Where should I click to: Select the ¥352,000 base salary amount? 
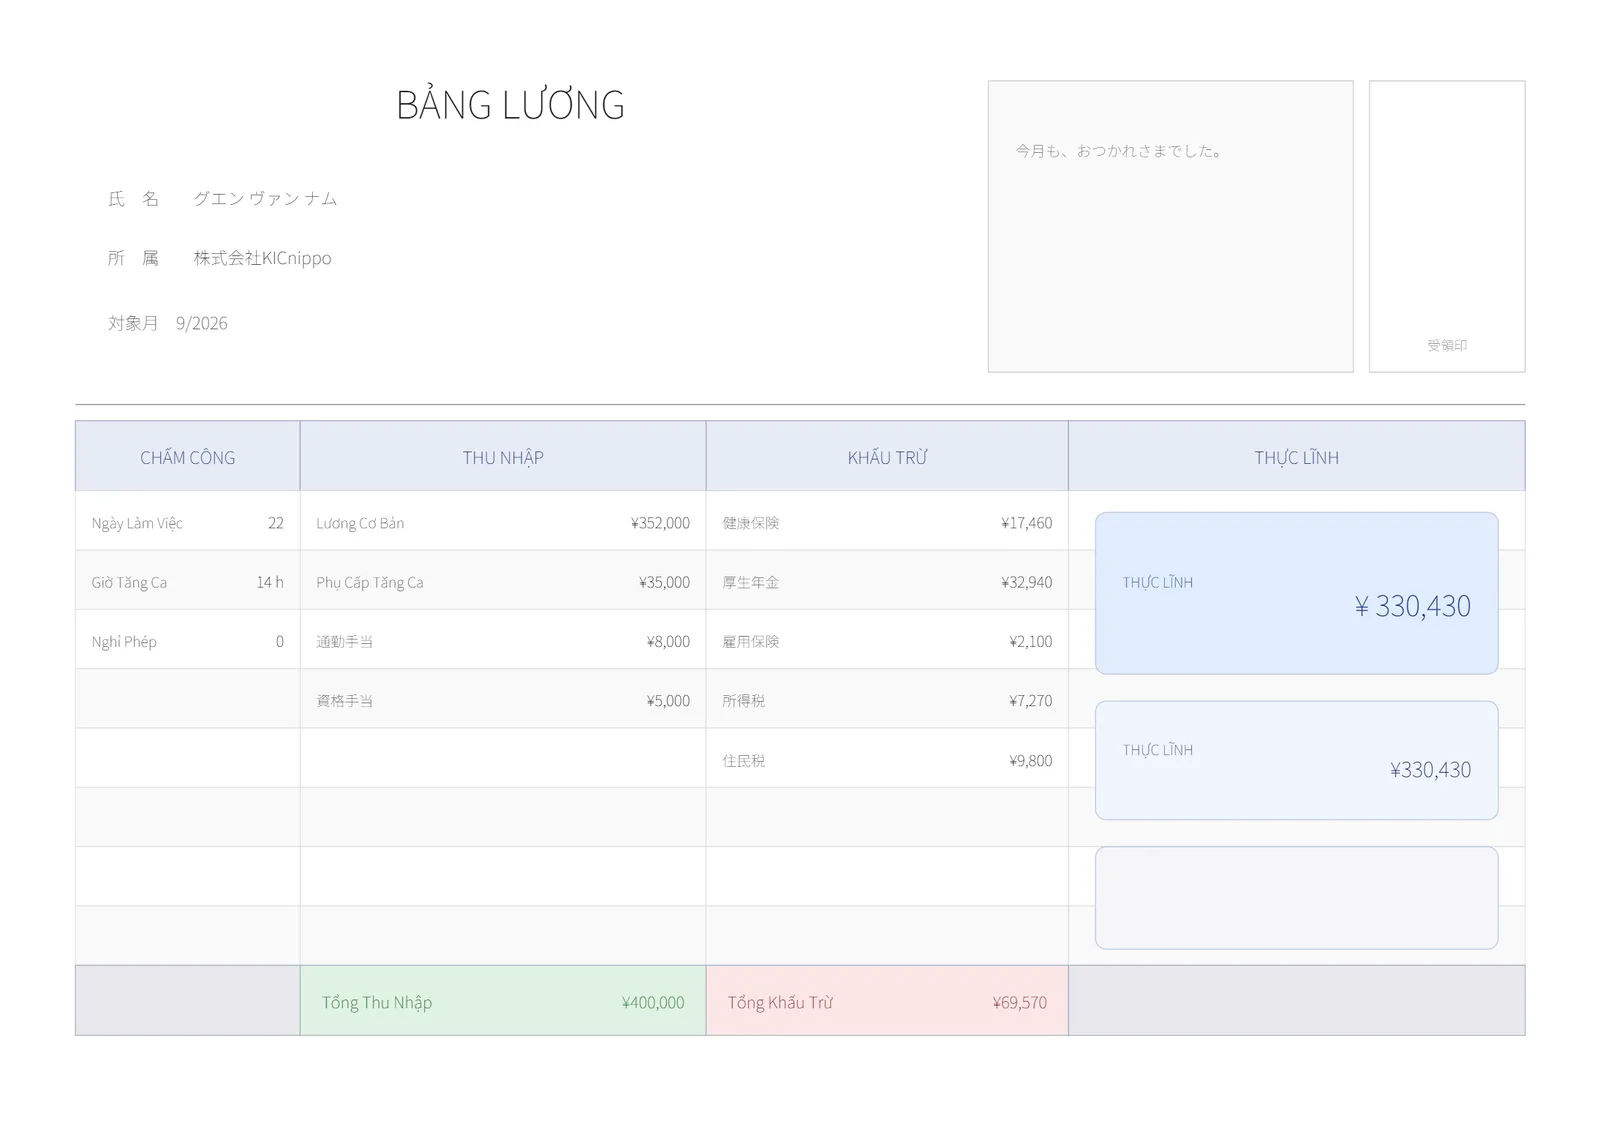click(x=660, y=523)
